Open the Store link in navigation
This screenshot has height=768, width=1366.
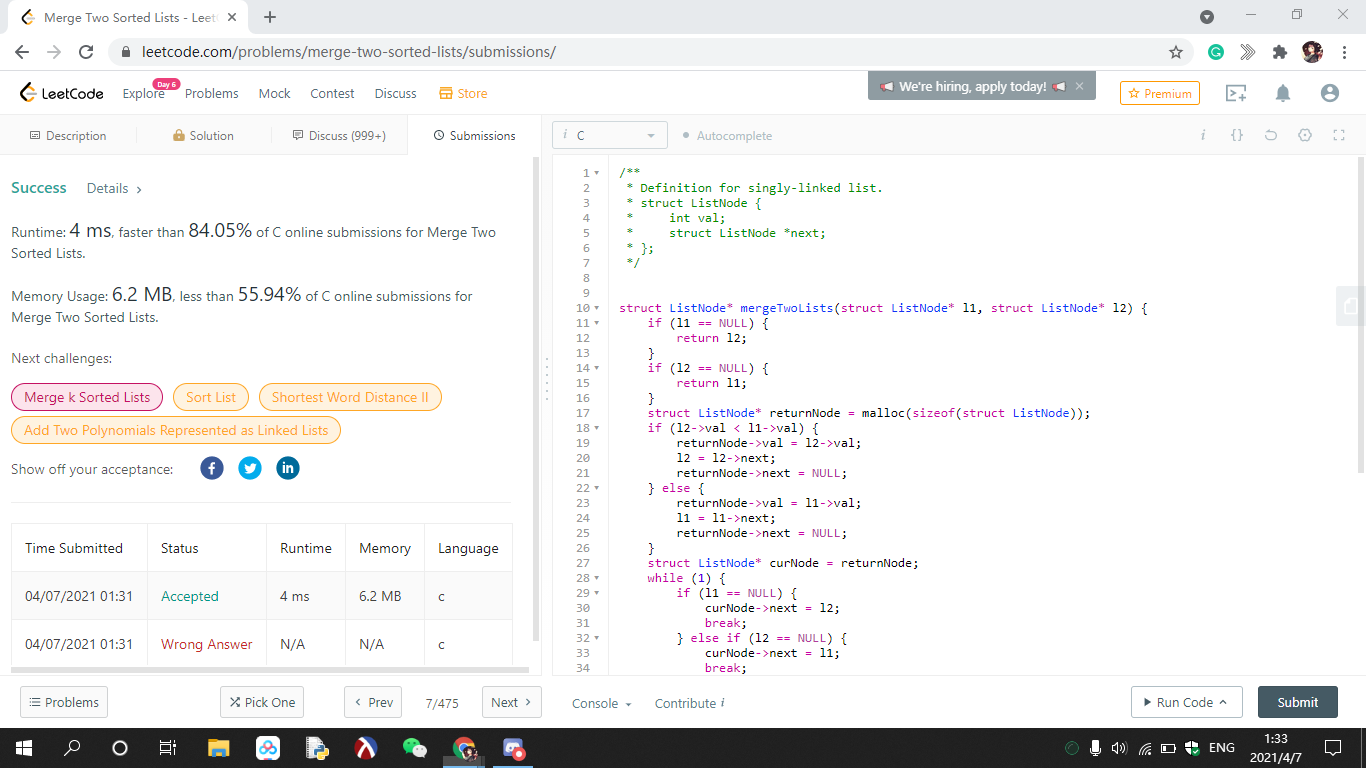coord(463,93)
